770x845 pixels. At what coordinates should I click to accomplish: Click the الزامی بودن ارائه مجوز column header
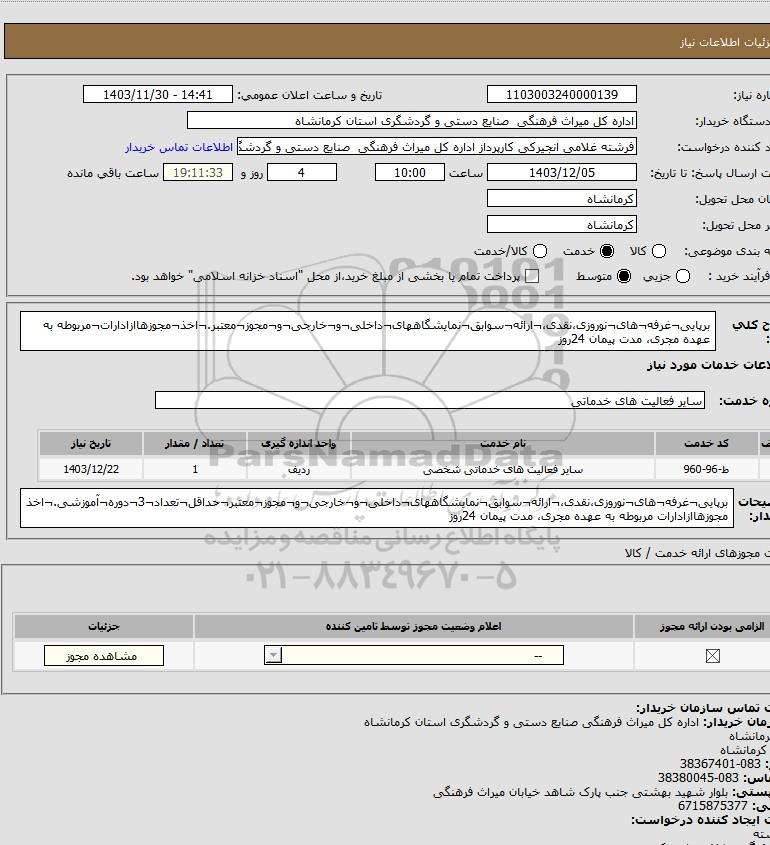pos(711,626)
